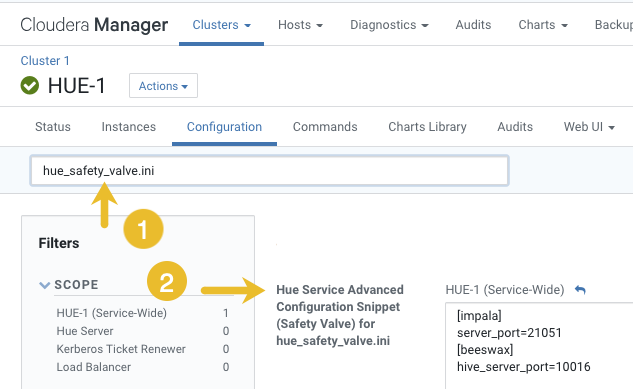Click the hue_safety_valve.ini search field
This screenshot has width=633, height=389.
point(269,171)
